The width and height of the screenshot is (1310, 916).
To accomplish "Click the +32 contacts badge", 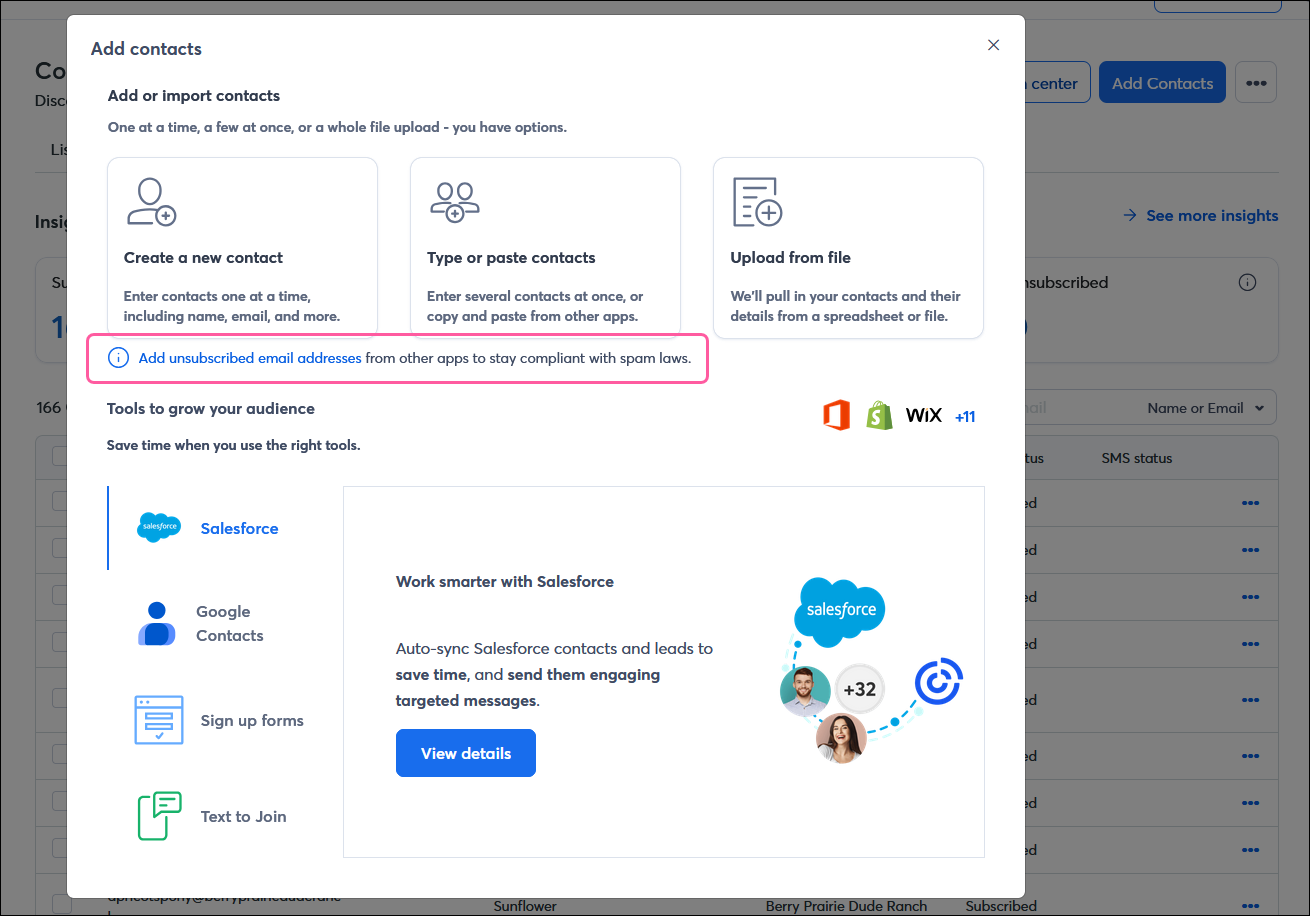I will pyautogui.click(x=860, y=689).
